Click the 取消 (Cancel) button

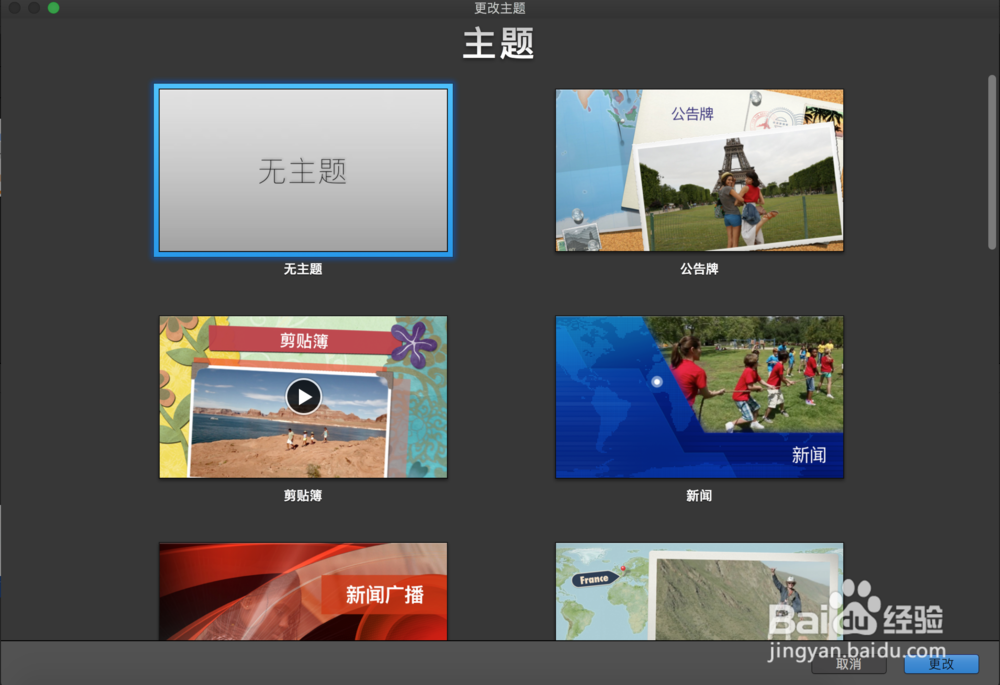click(847, 663)
